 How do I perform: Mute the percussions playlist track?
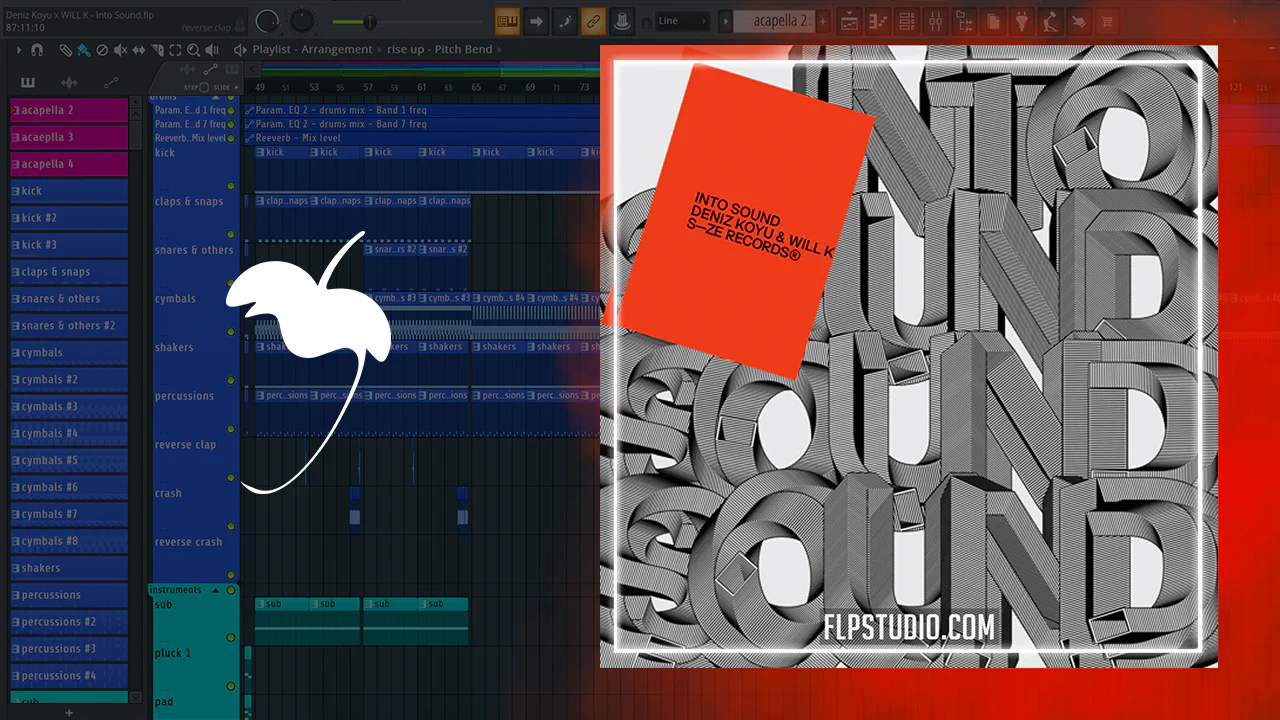pyautogui.click(x=231, y=429)
